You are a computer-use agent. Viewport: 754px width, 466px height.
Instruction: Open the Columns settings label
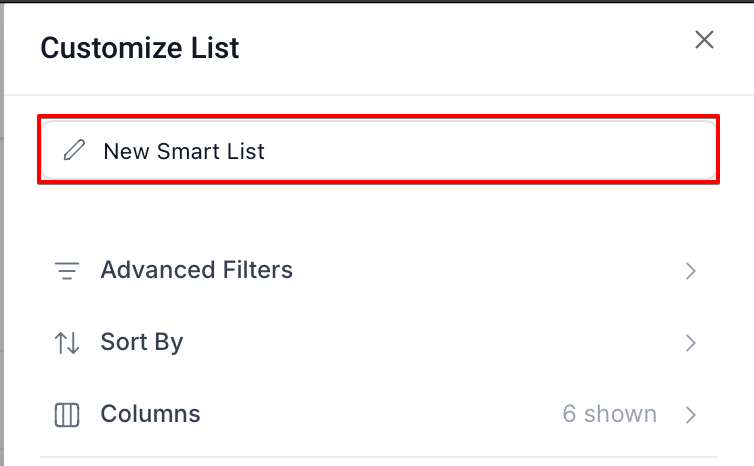150,414
